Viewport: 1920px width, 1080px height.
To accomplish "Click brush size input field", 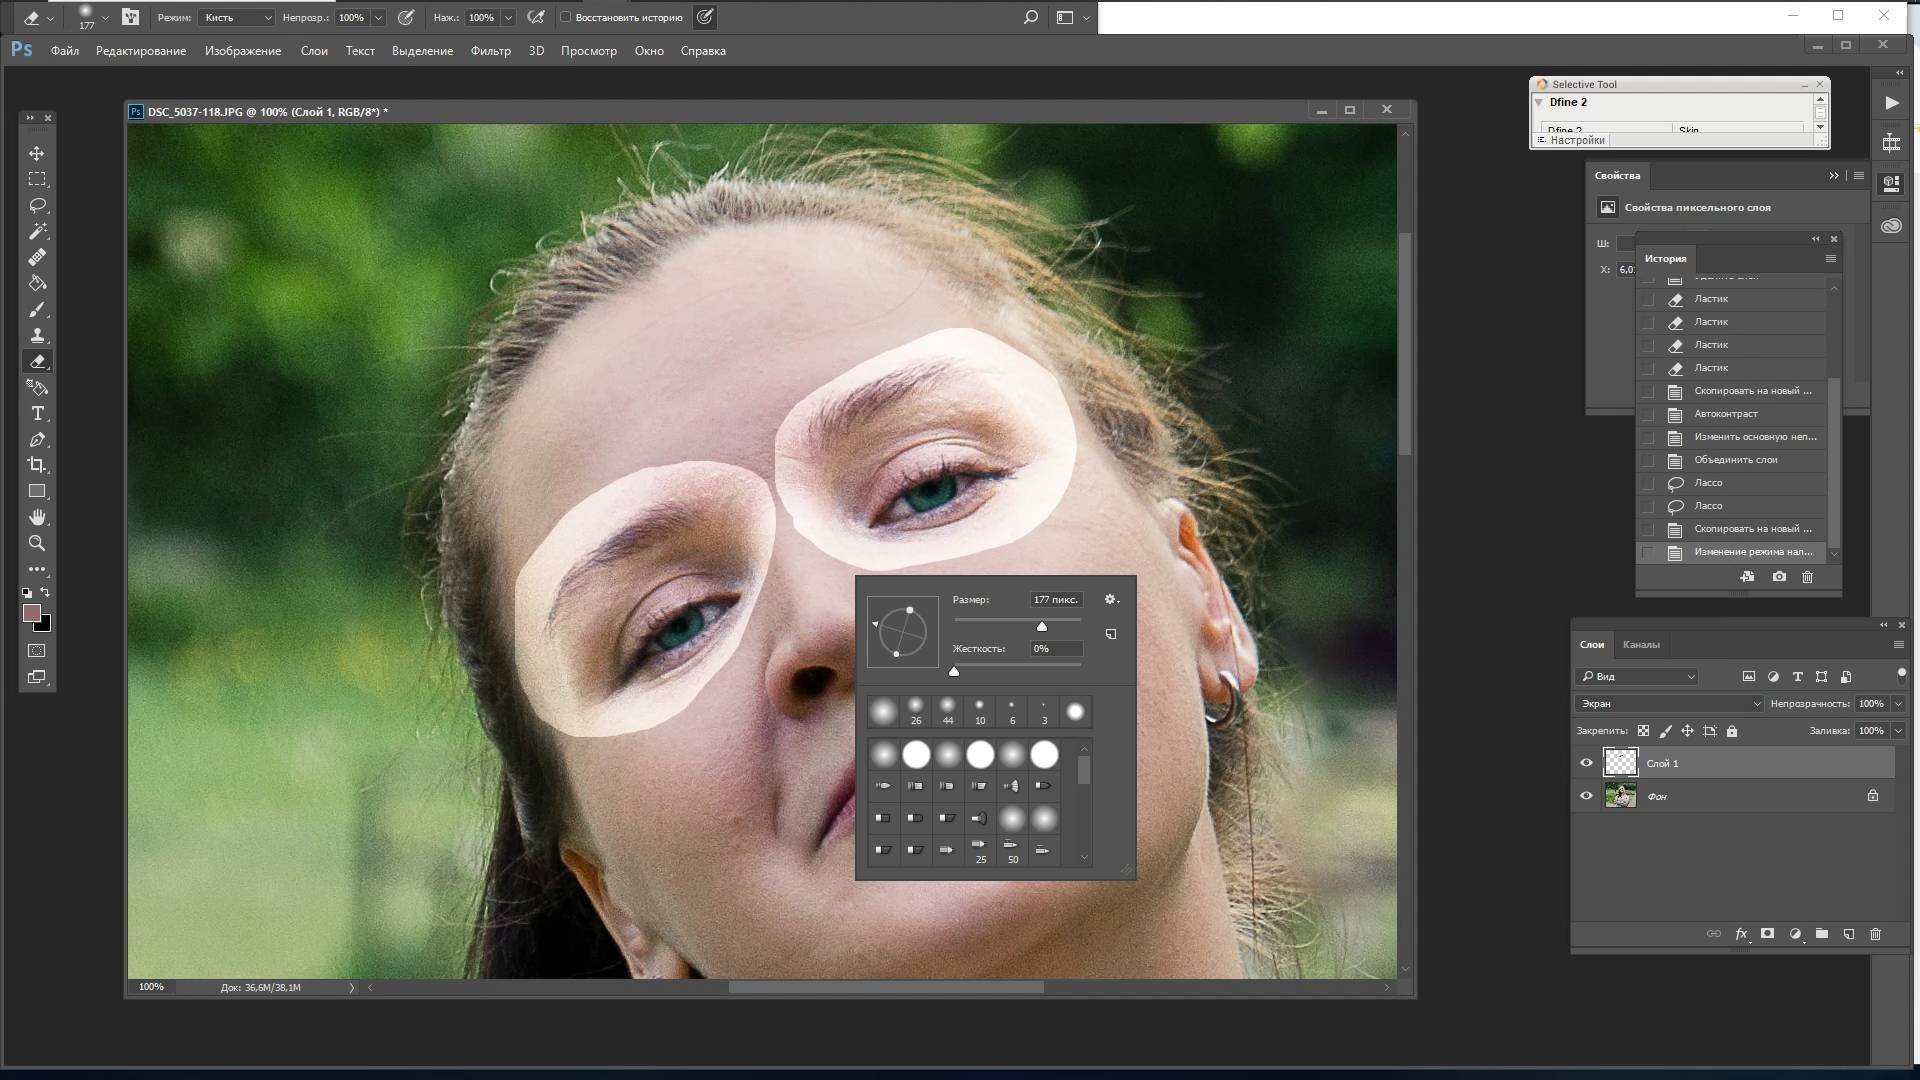I will click(x=1055, y=599).
